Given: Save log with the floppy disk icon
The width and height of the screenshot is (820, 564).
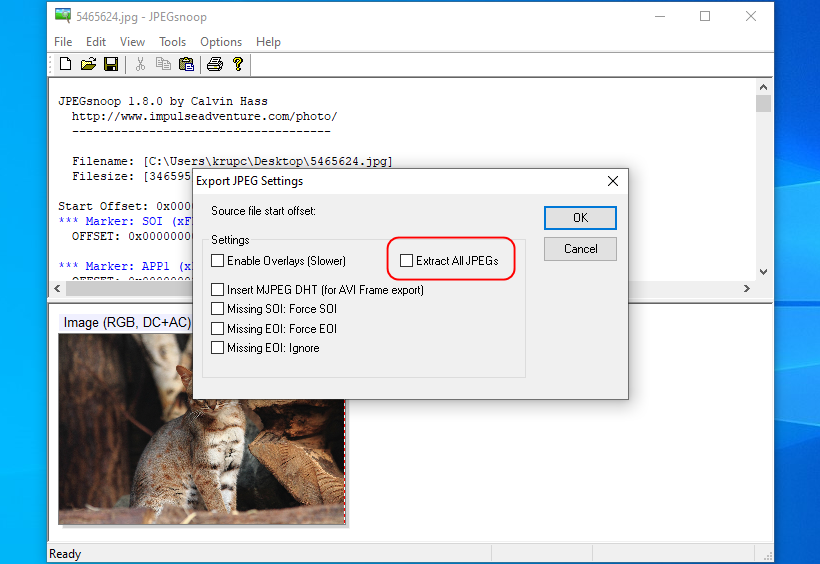Looking at the screenshot, I should click(111, 64).
